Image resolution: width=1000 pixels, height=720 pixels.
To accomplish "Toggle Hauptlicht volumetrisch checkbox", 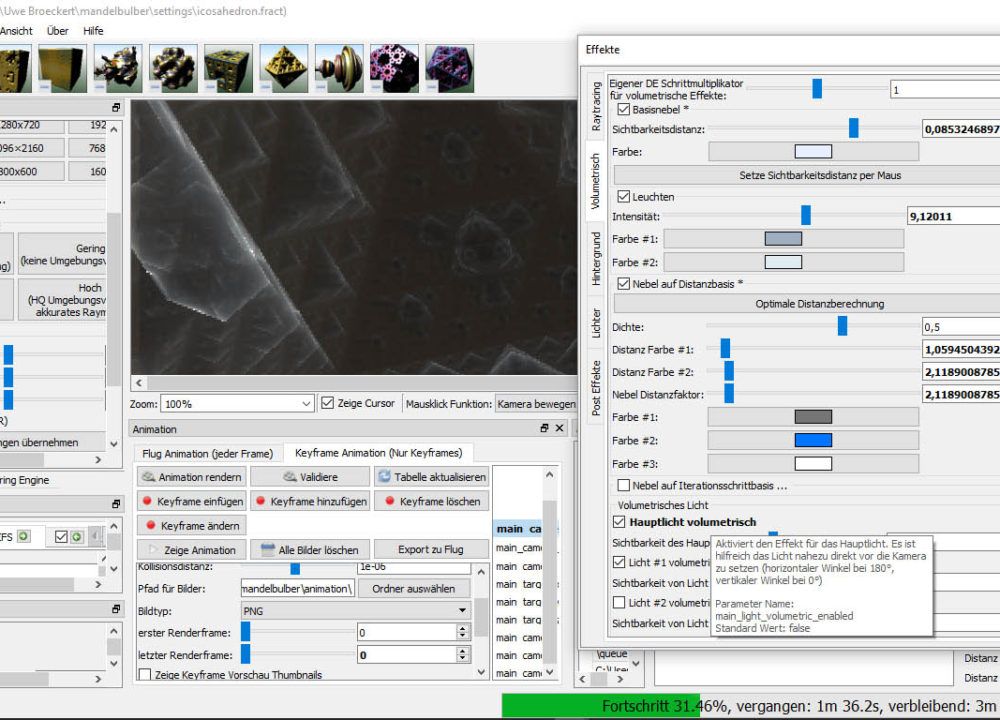I will click(x=619, y=522).
